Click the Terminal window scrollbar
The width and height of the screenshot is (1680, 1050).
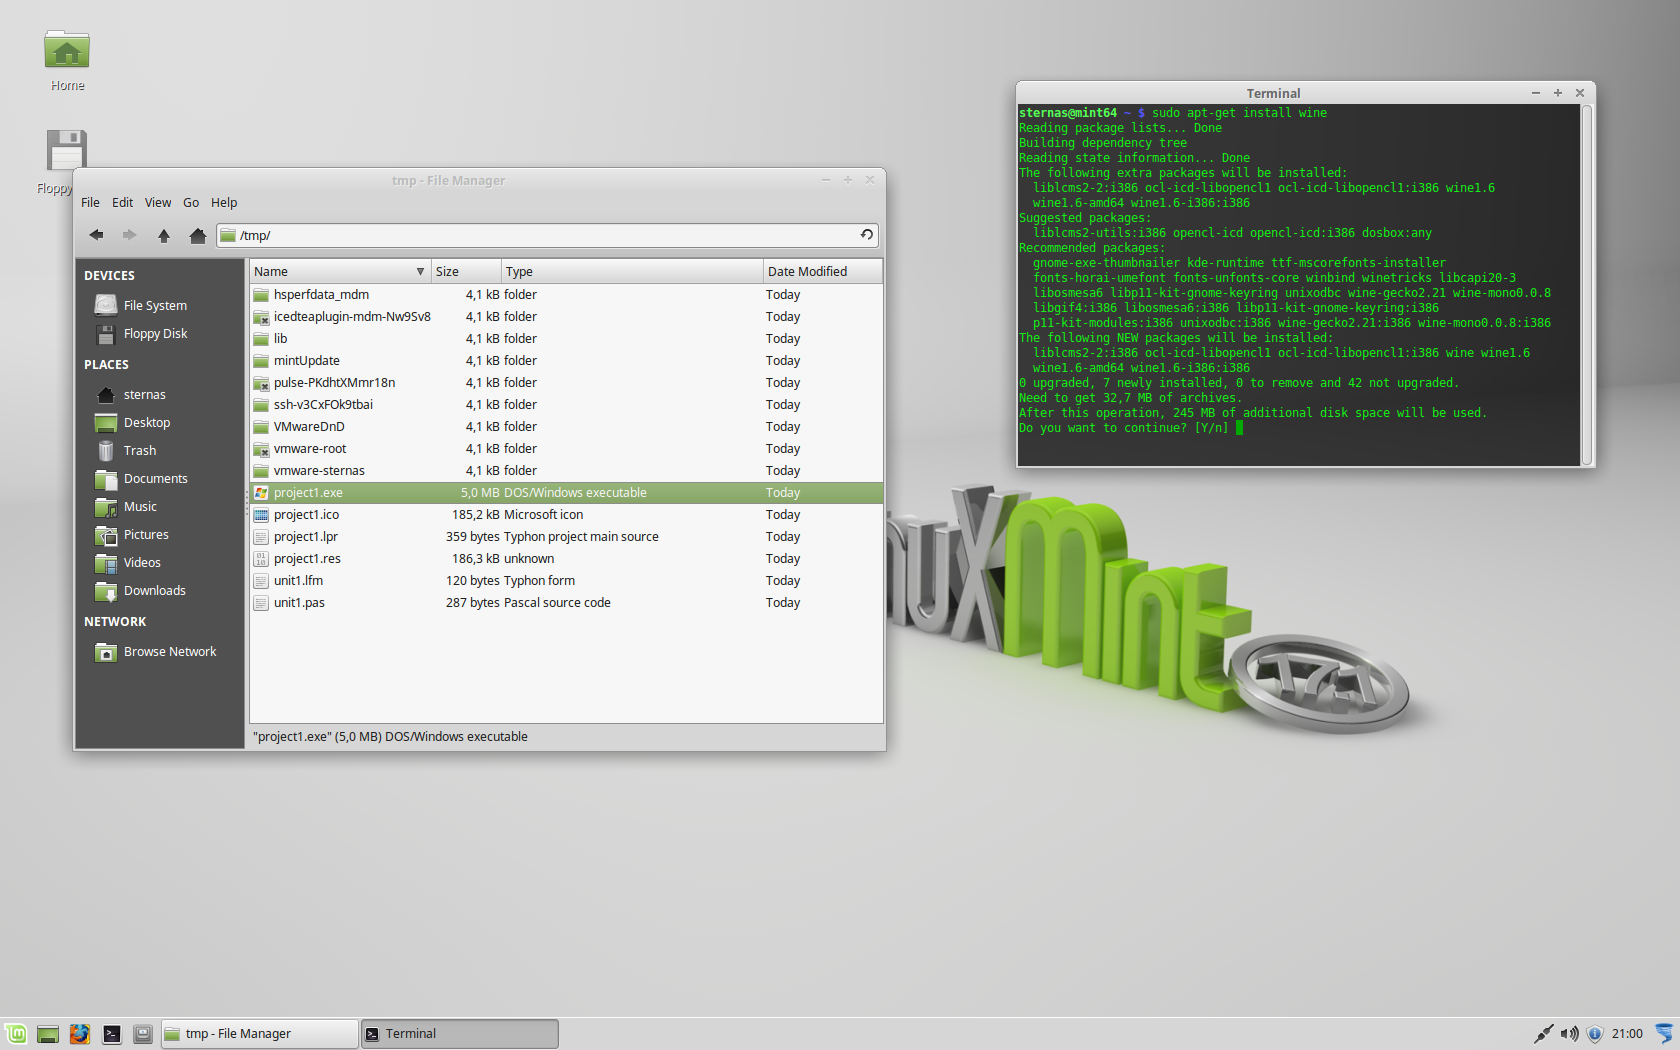click(1586, 284)
